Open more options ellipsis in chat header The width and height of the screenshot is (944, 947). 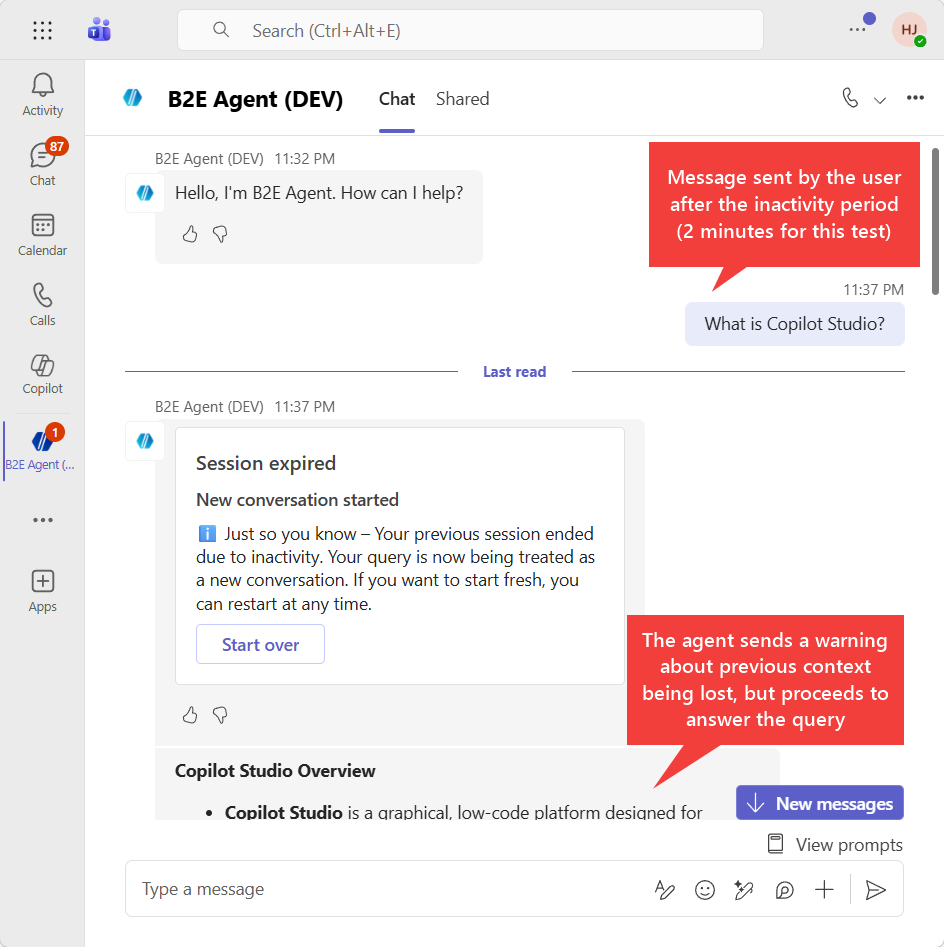click(915, 98)
